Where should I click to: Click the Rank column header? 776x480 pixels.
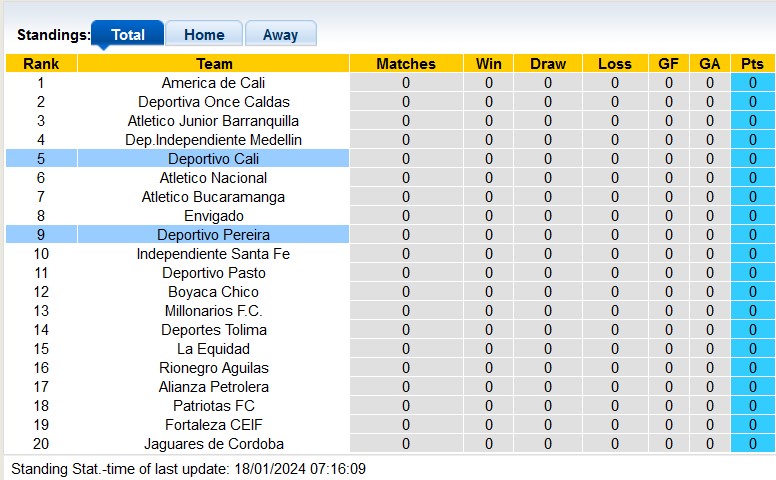[x=41, y=64]
